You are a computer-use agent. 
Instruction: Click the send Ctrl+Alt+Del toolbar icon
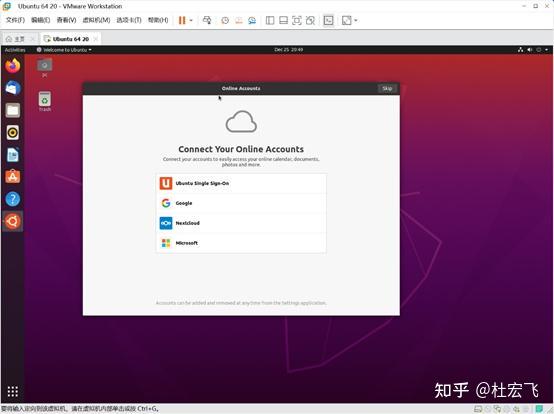[207, 20]
